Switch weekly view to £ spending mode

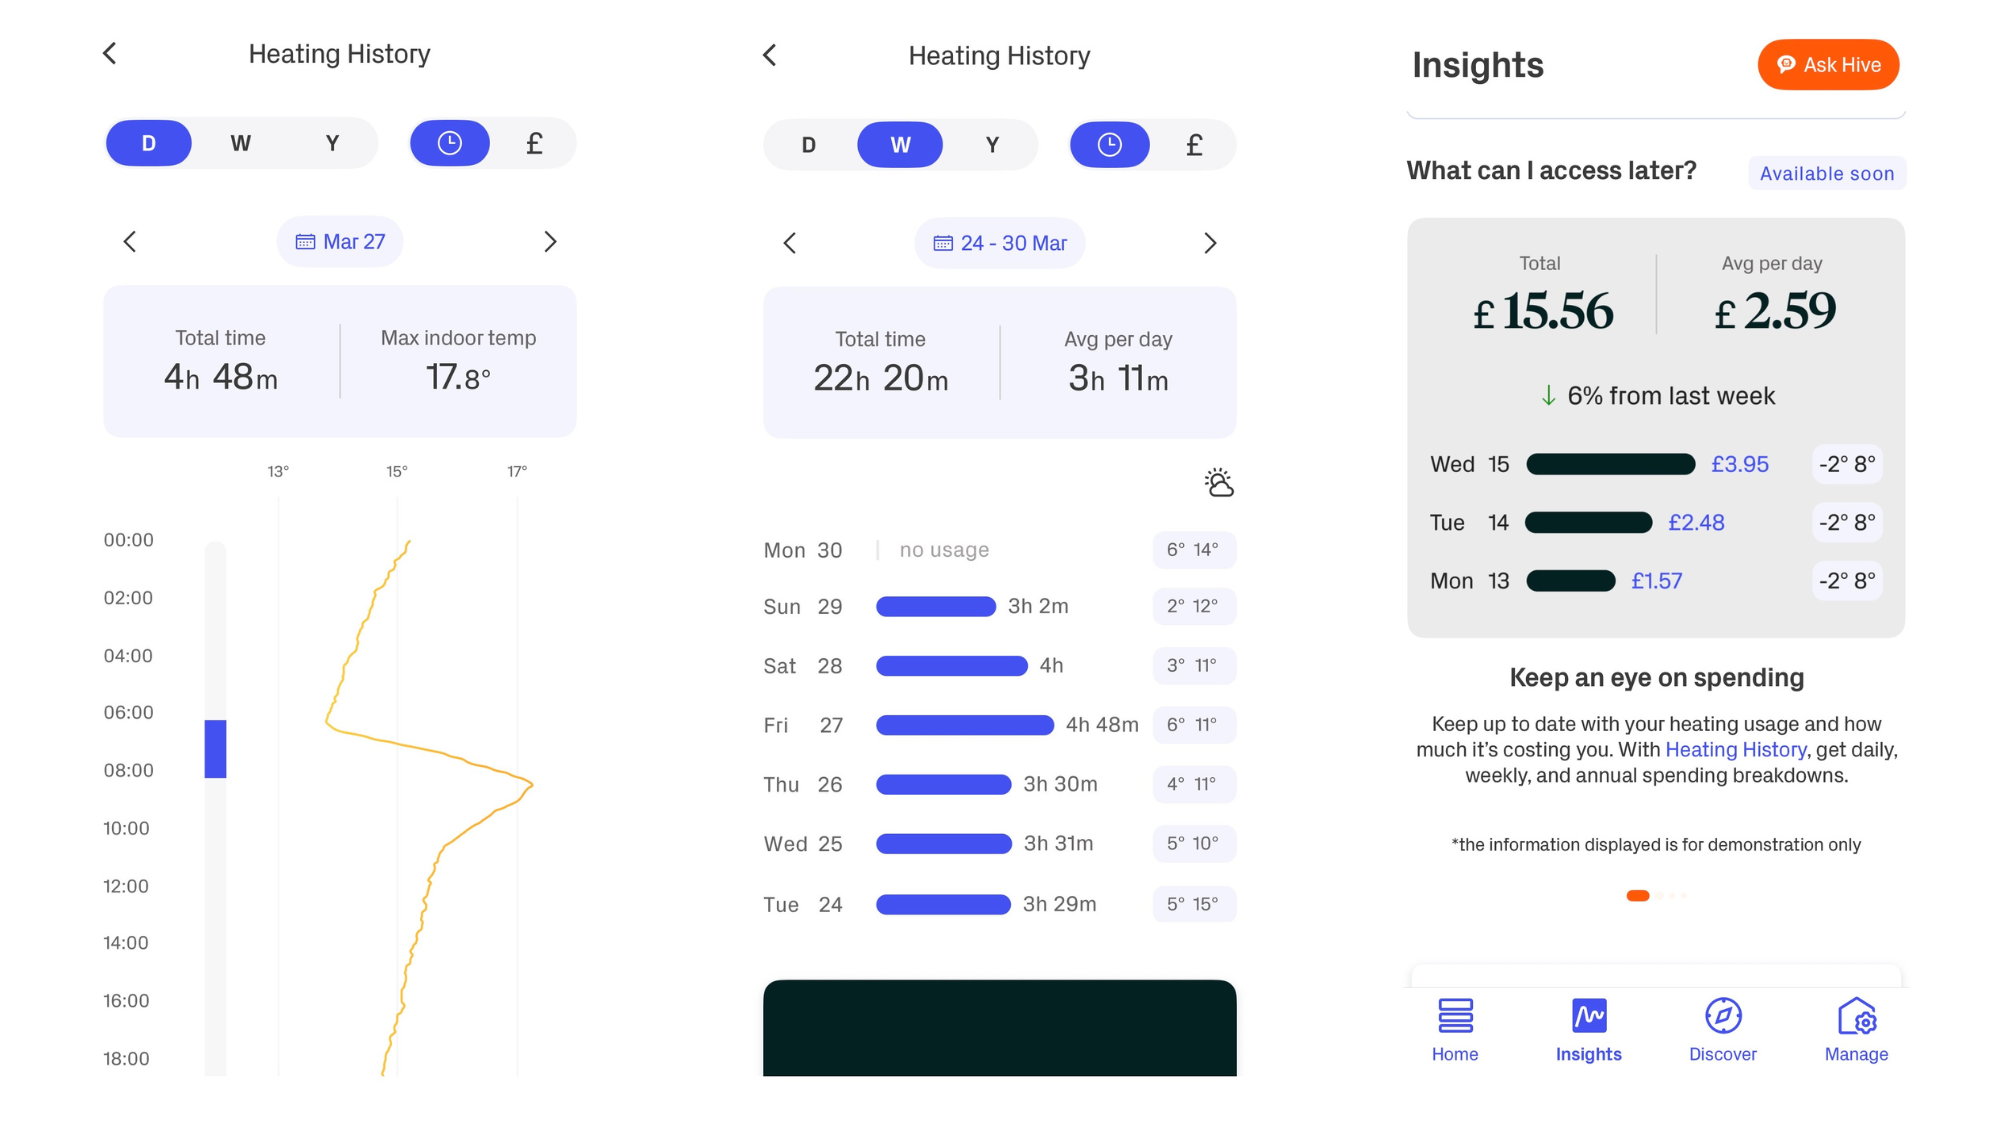[x=1193, y=144]
